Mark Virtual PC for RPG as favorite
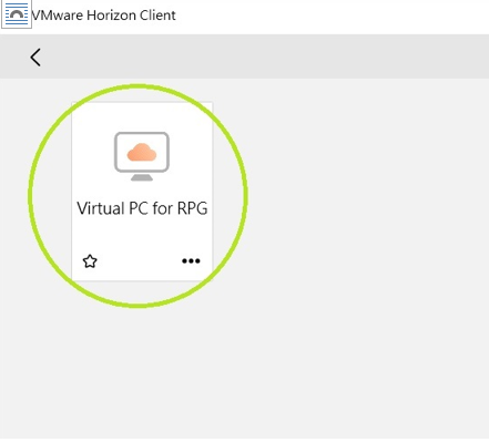Image resolution: width=490 pixels, height=442 pixels. click(x=90, y=261)
